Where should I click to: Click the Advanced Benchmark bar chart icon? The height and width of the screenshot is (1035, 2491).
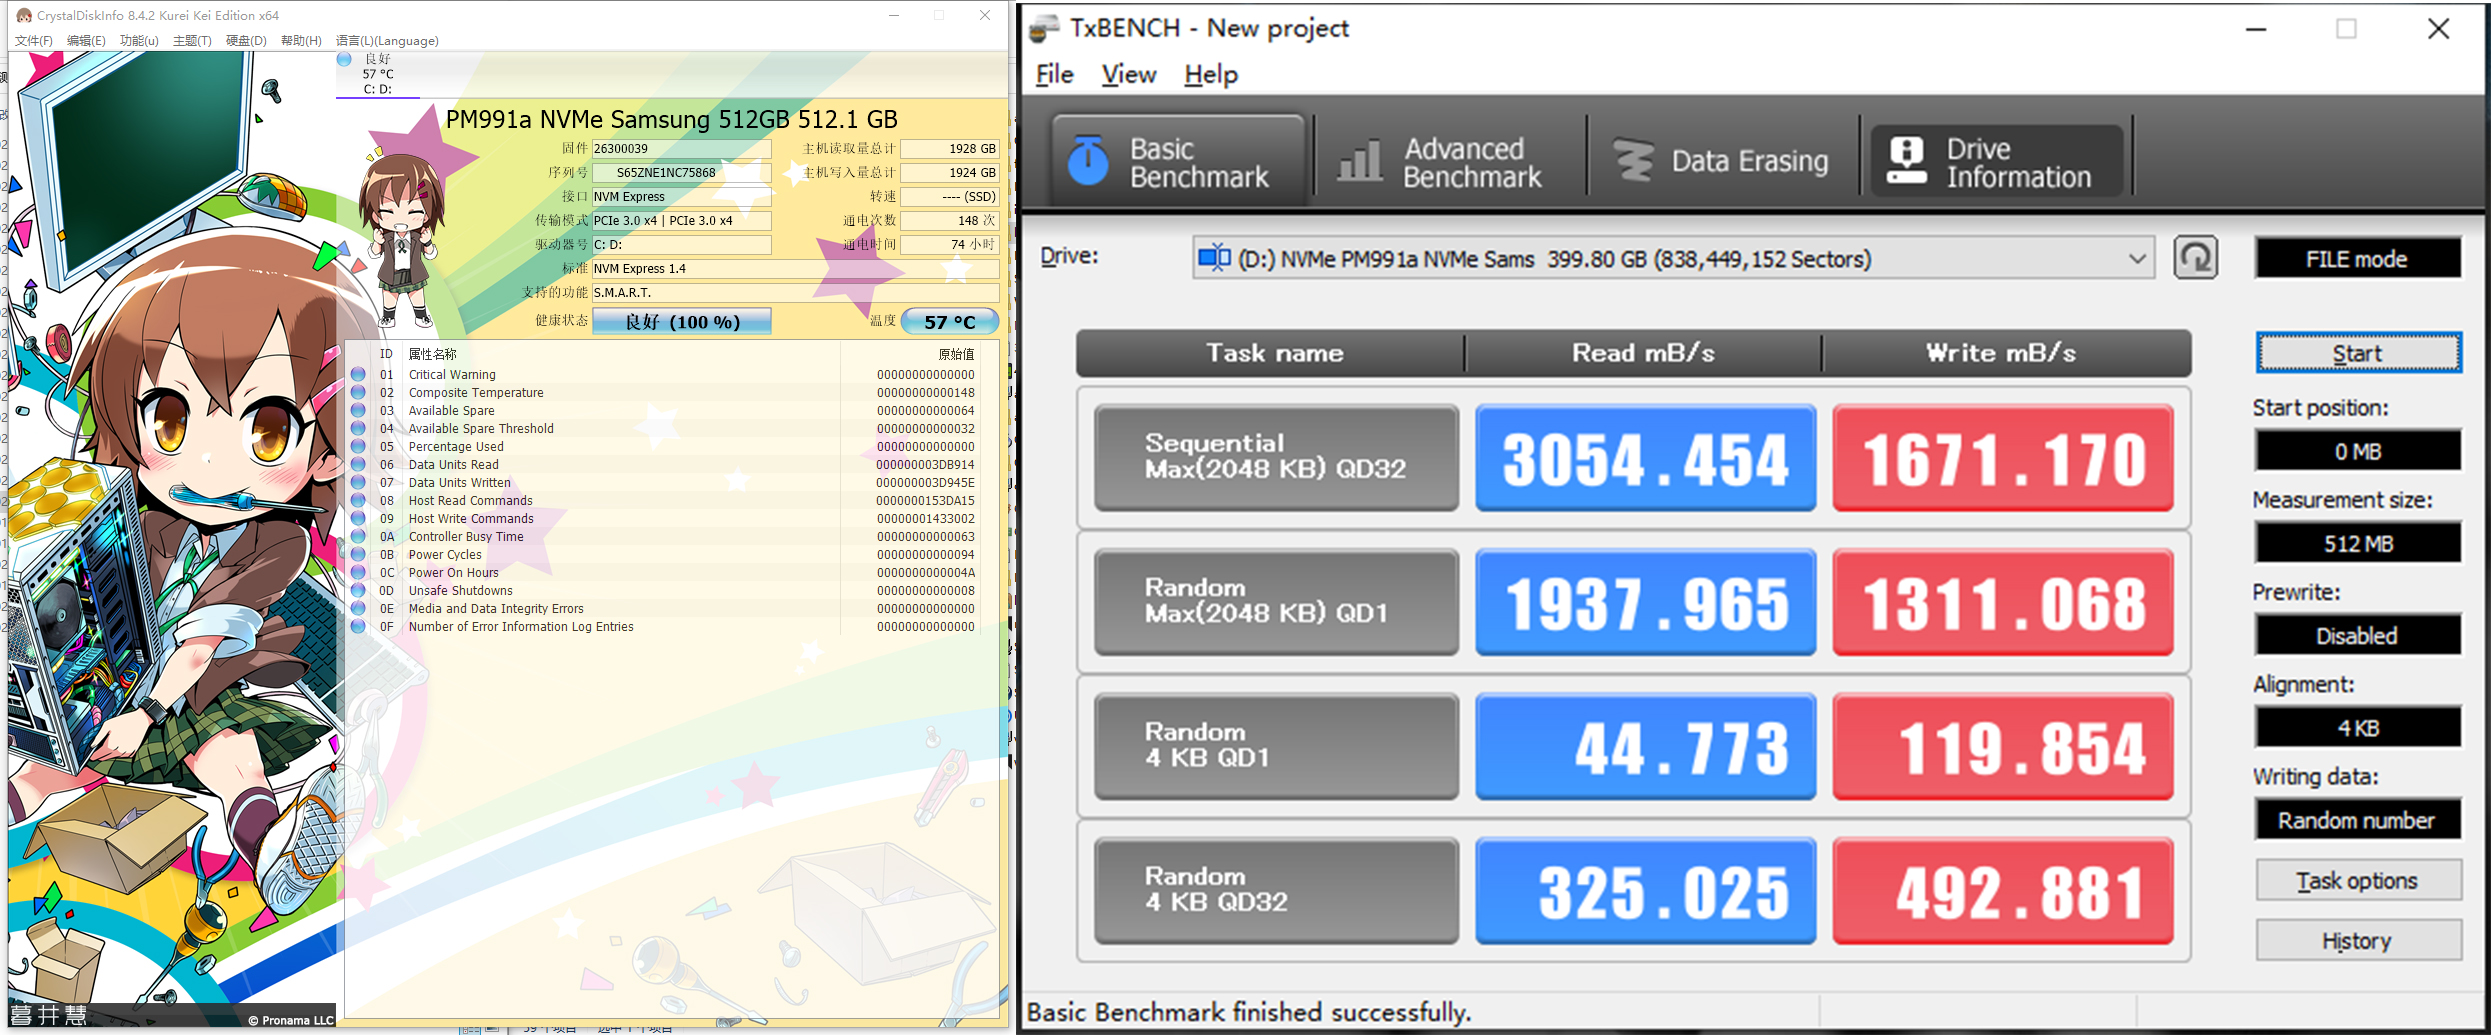coord(1359,162)
